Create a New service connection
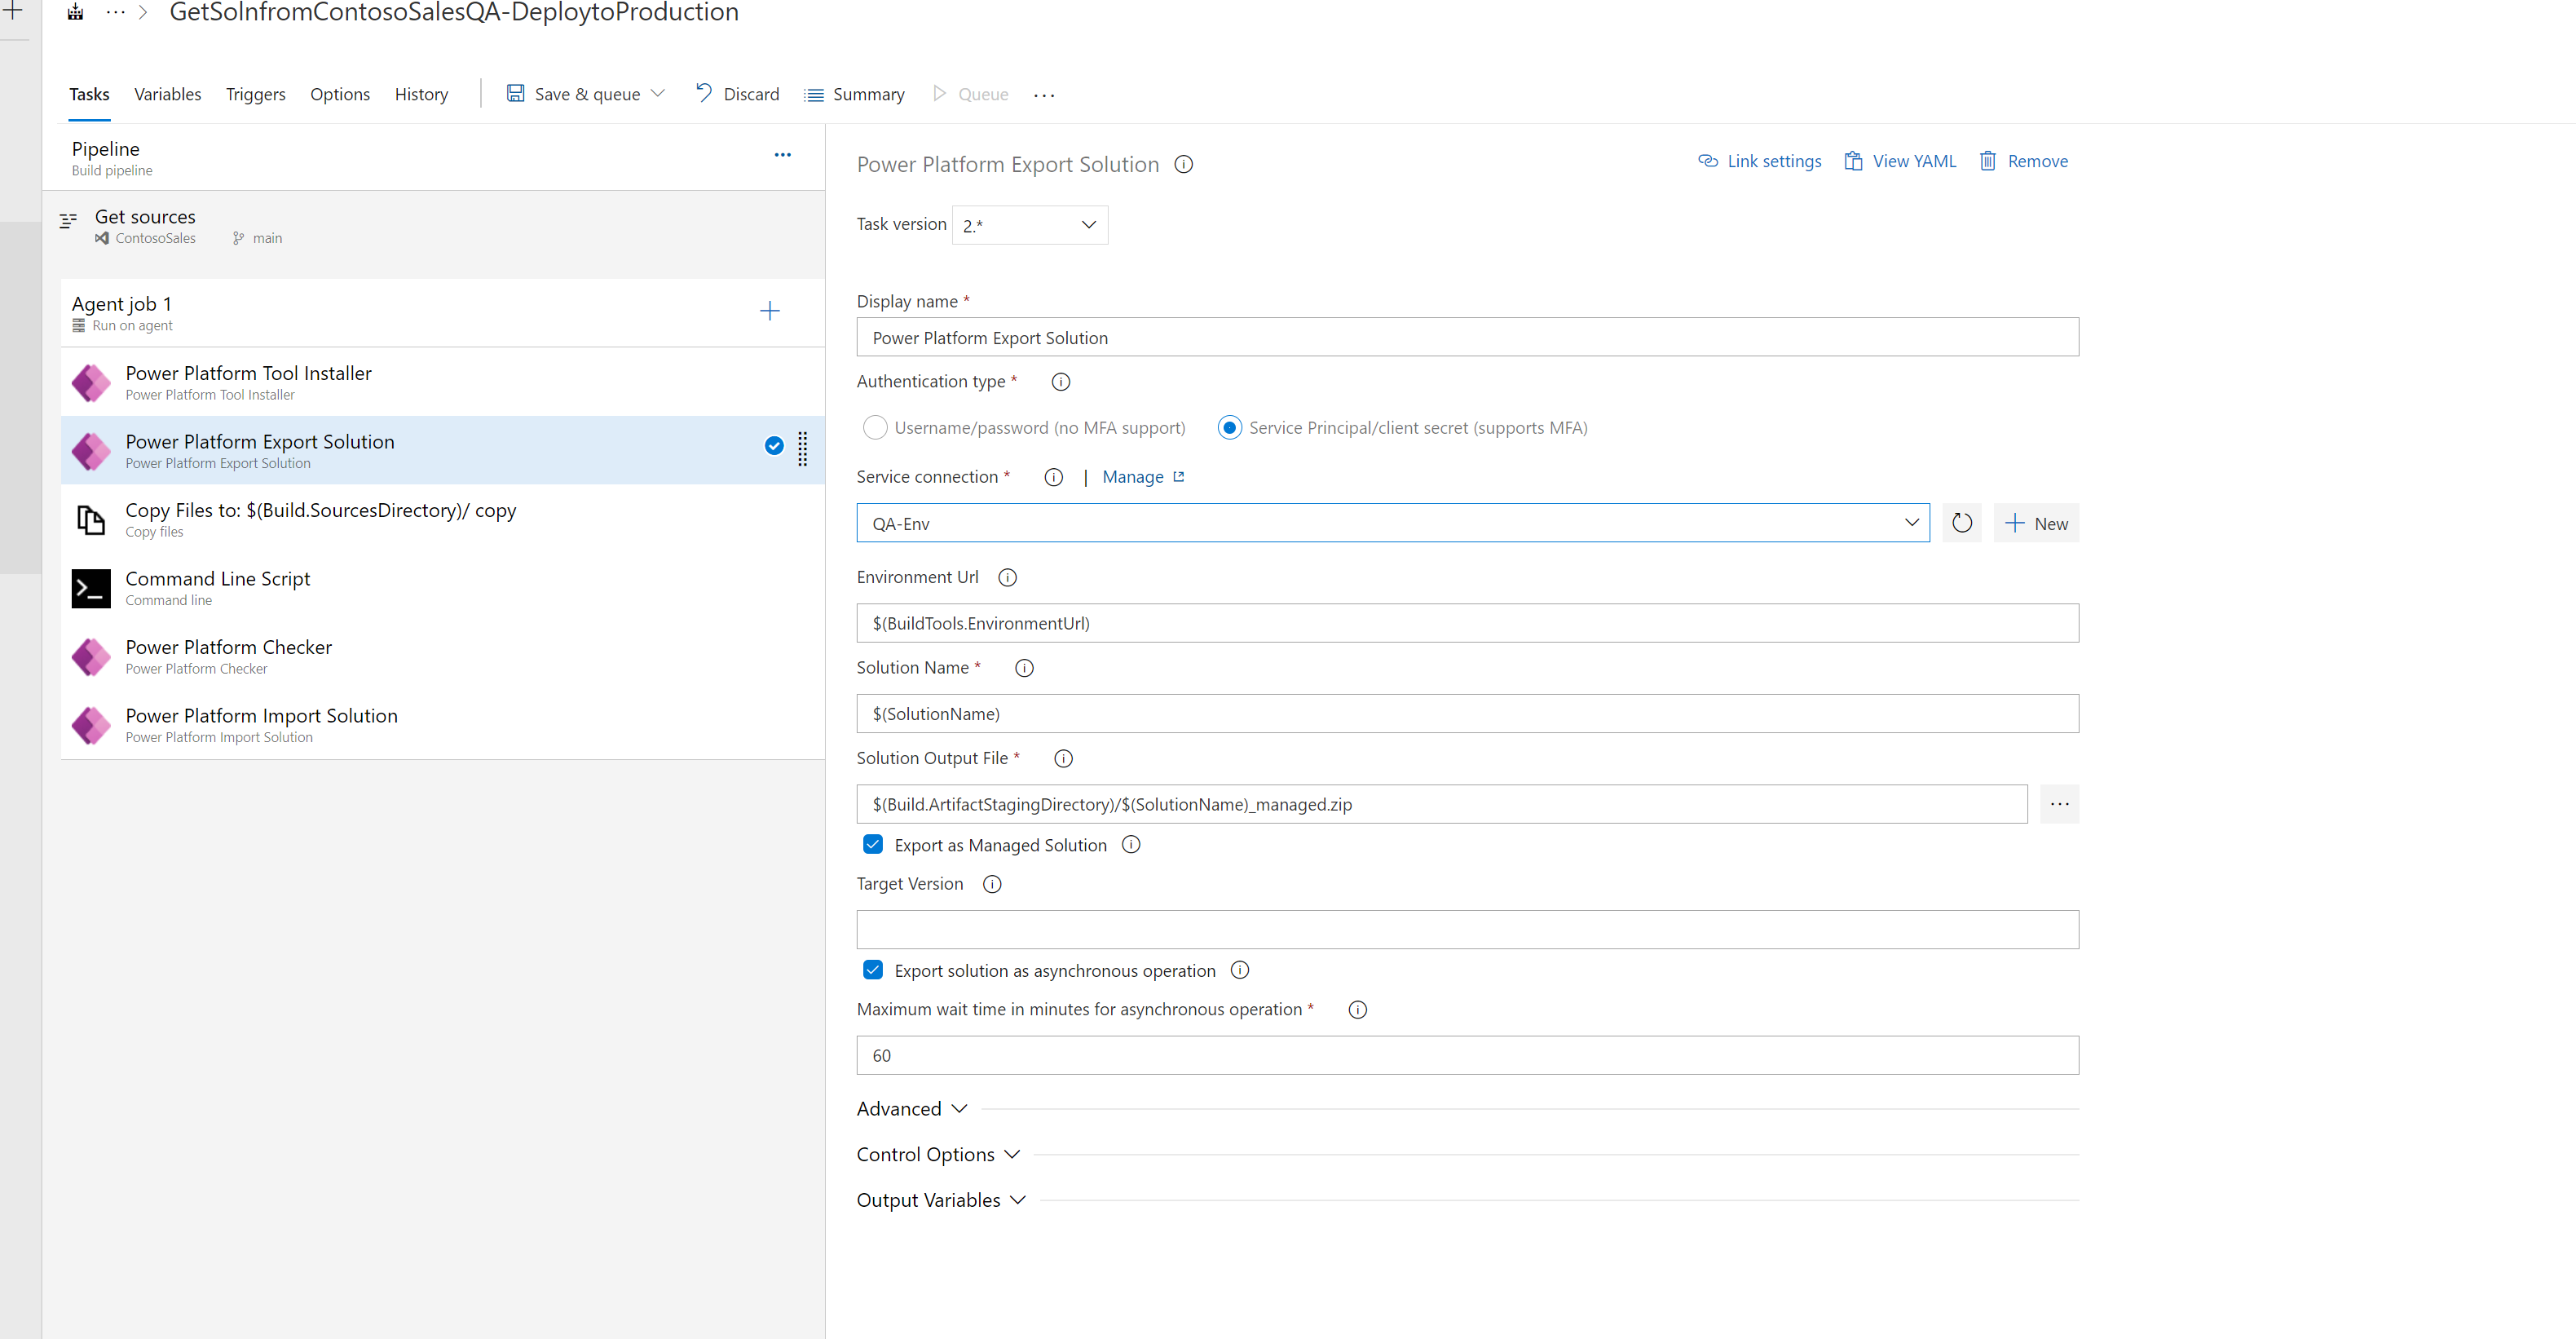This screenshot has width=2576, height=1339. [2036, 523]
